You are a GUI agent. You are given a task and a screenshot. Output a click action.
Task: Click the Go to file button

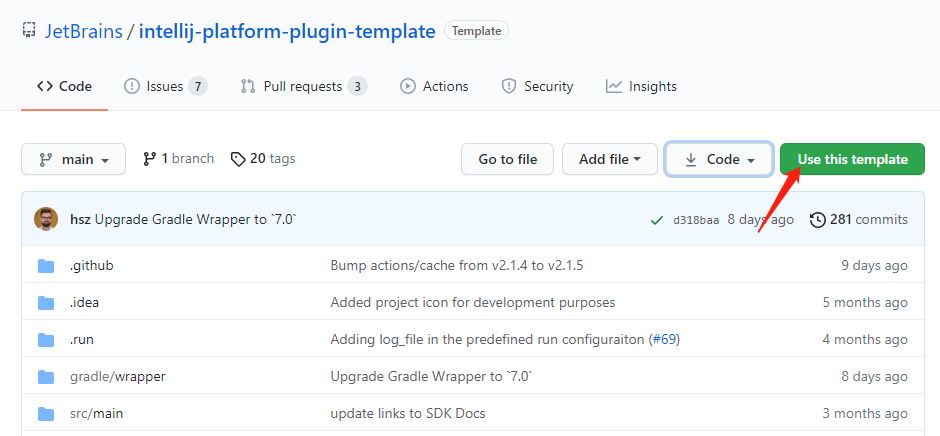[507, 160]
